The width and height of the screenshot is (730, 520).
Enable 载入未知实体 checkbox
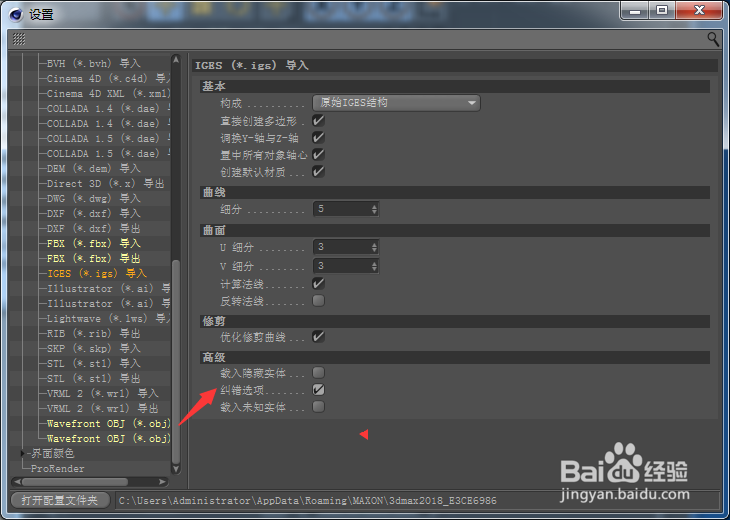coord(318,407)
